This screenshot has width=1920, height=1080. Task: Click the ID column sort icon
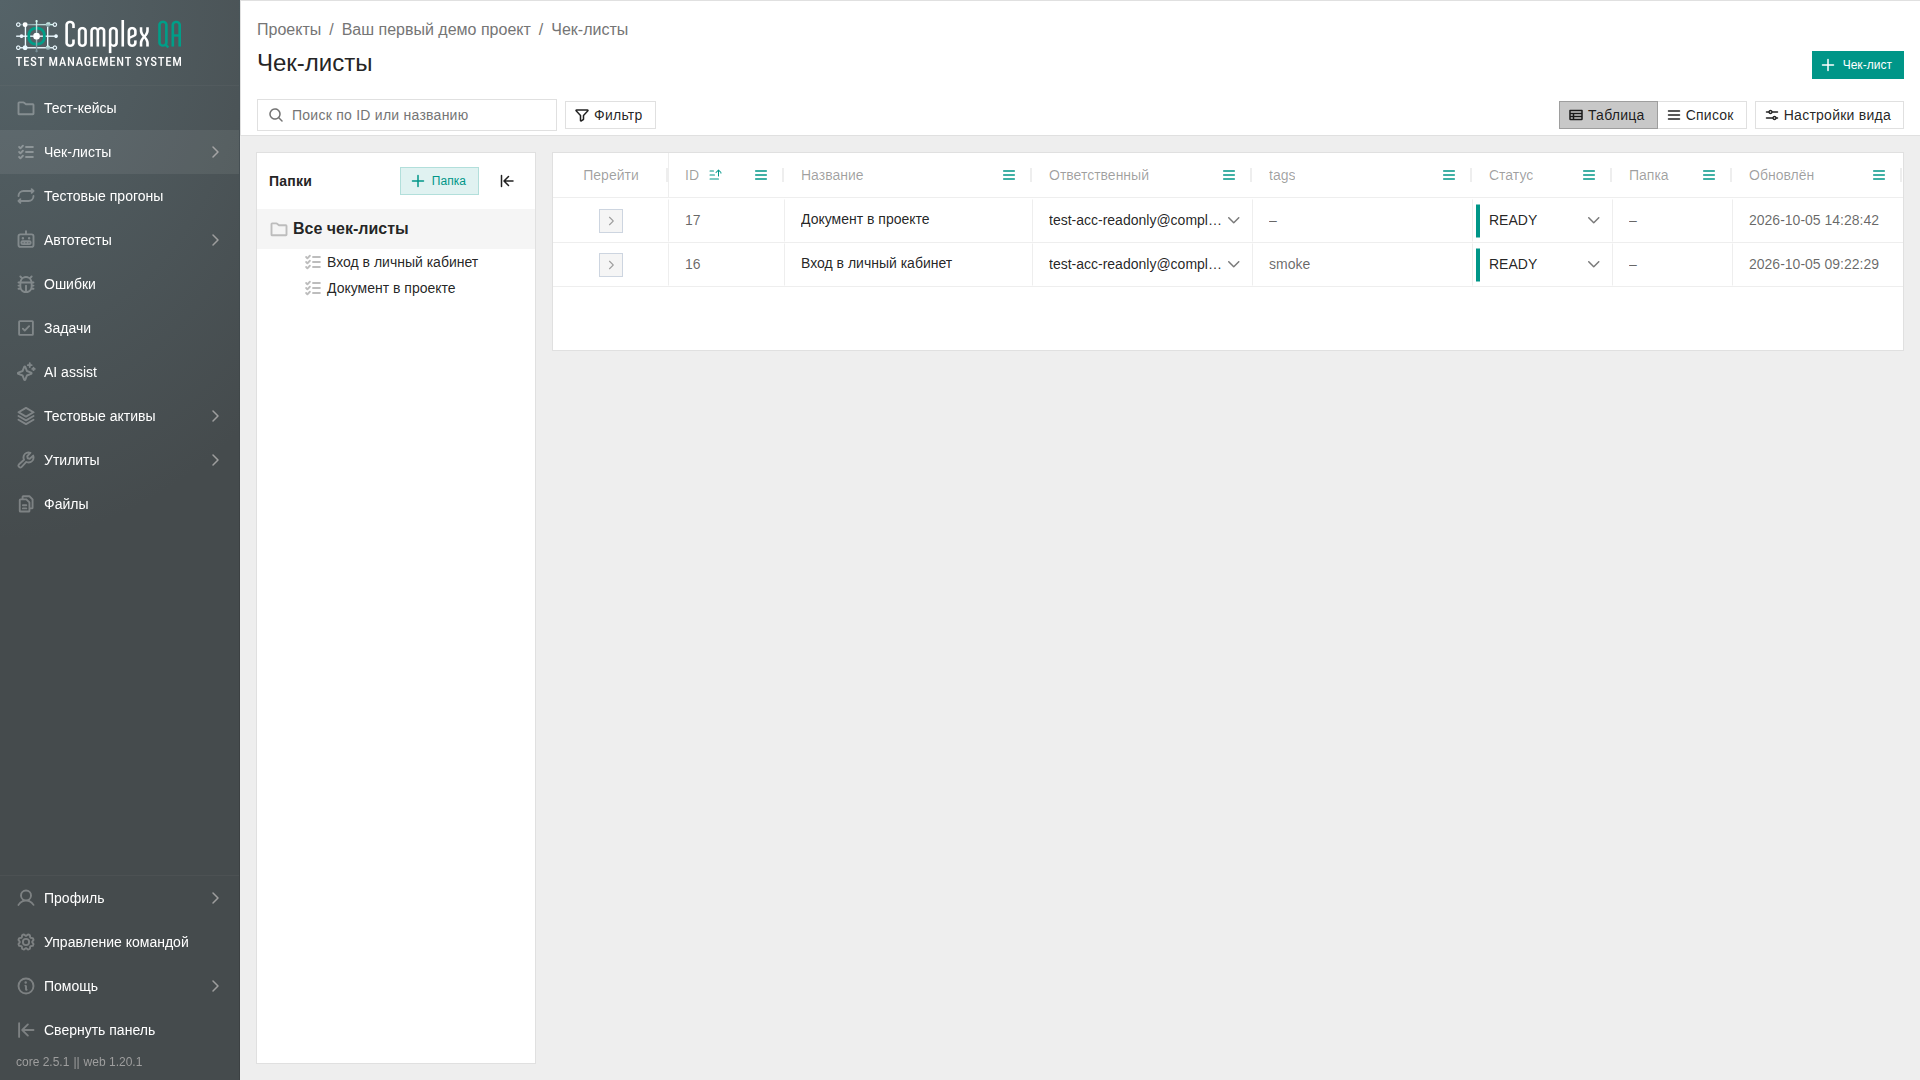point(715,175)
